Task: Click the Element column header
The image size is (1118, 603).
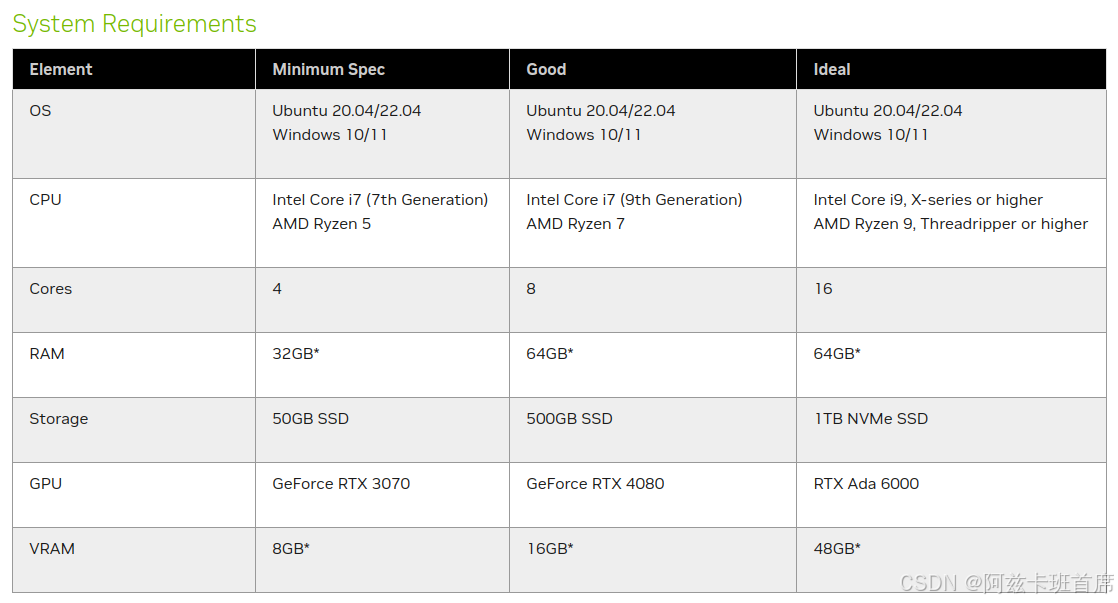Action: [61, 69]
